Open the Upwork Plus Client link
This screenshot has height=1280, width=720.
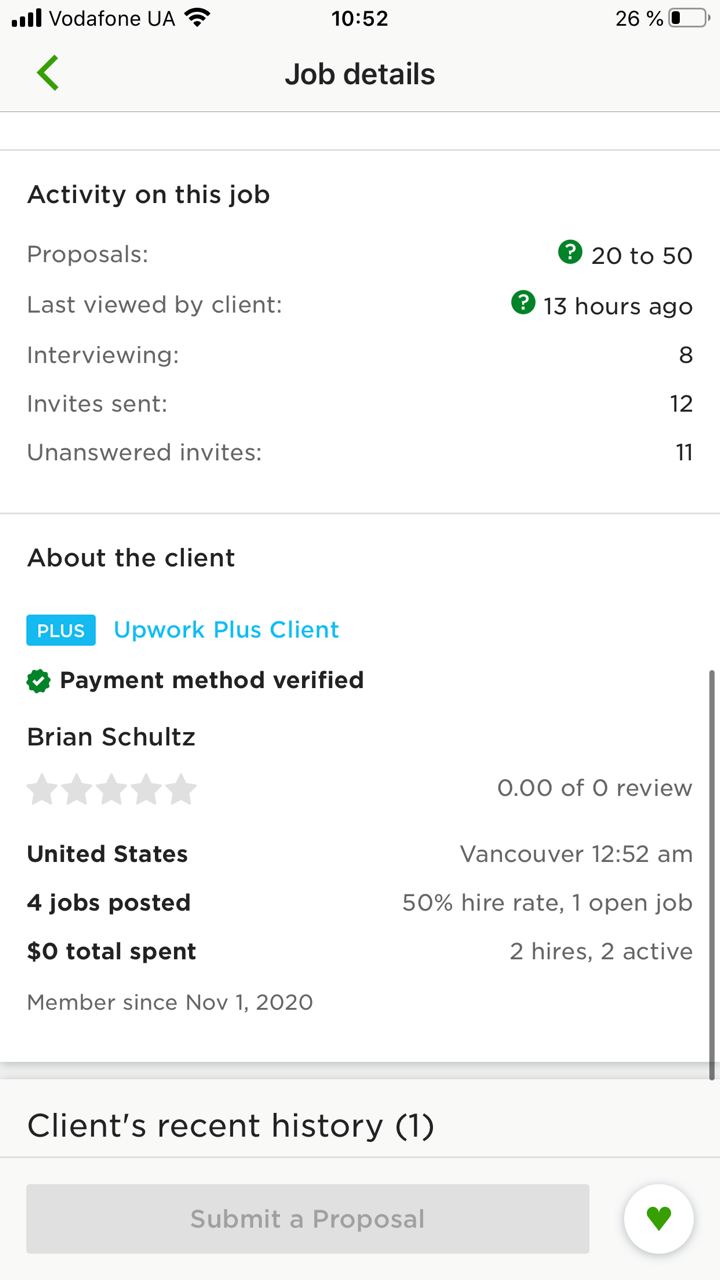226,630
